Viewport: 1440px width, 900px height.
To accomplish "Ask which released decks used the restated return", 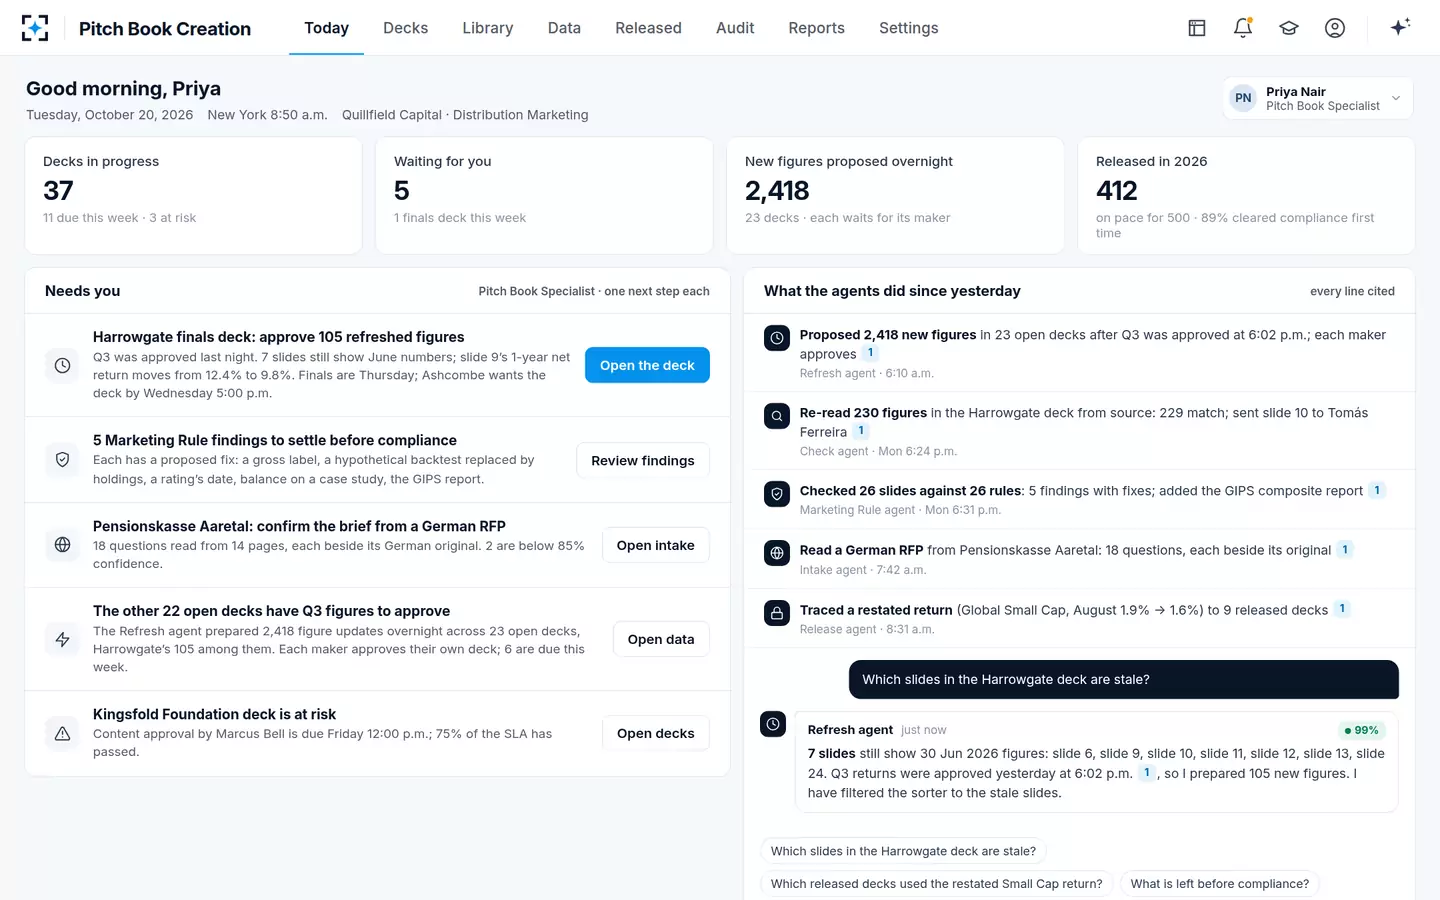I will [936, 884].
